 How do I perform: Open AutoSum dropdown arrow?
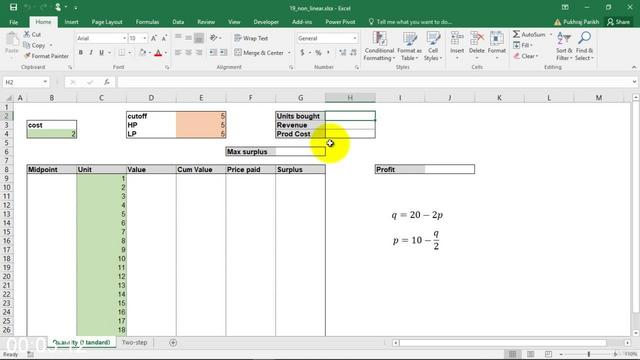(x=551, y=34)
